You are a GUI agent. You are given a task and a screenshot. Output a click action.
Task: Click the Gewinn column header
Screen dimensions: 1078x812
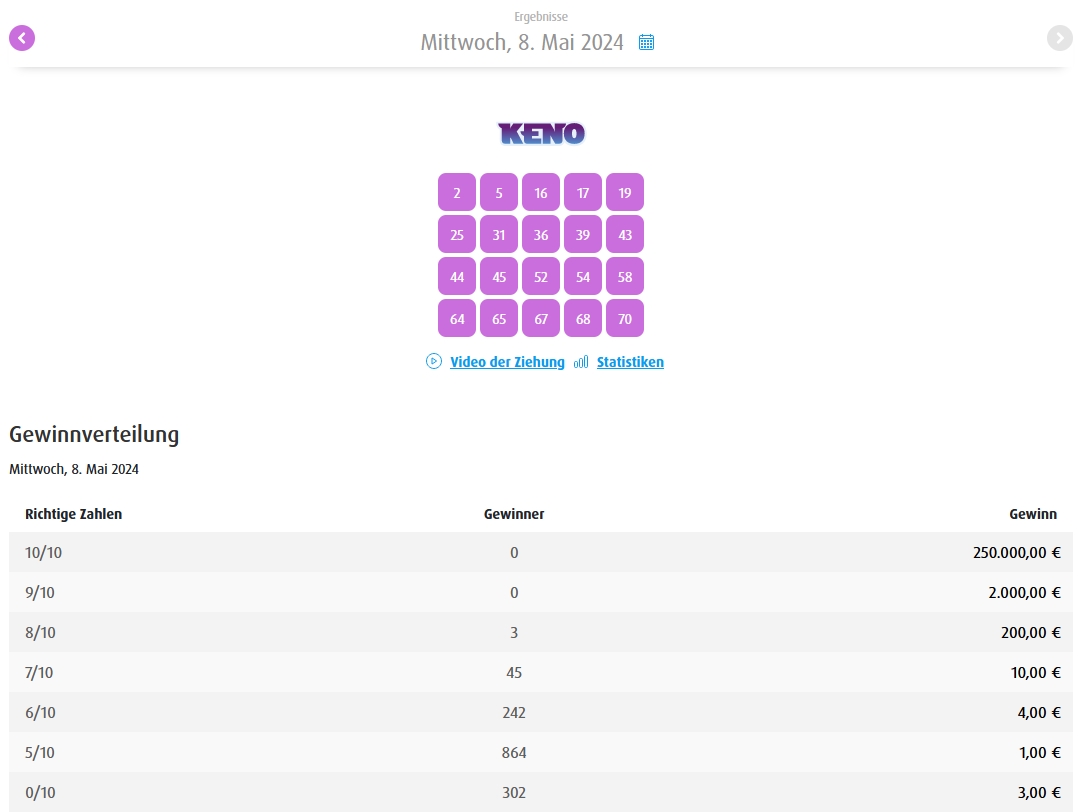[x=1033, y=514]
